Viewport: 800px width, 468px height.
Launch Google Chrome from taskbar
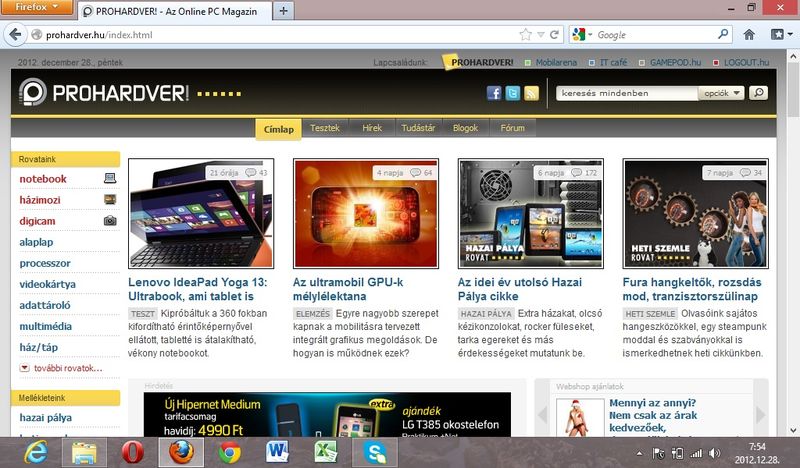pyautogui.click(x=230, y=452)
